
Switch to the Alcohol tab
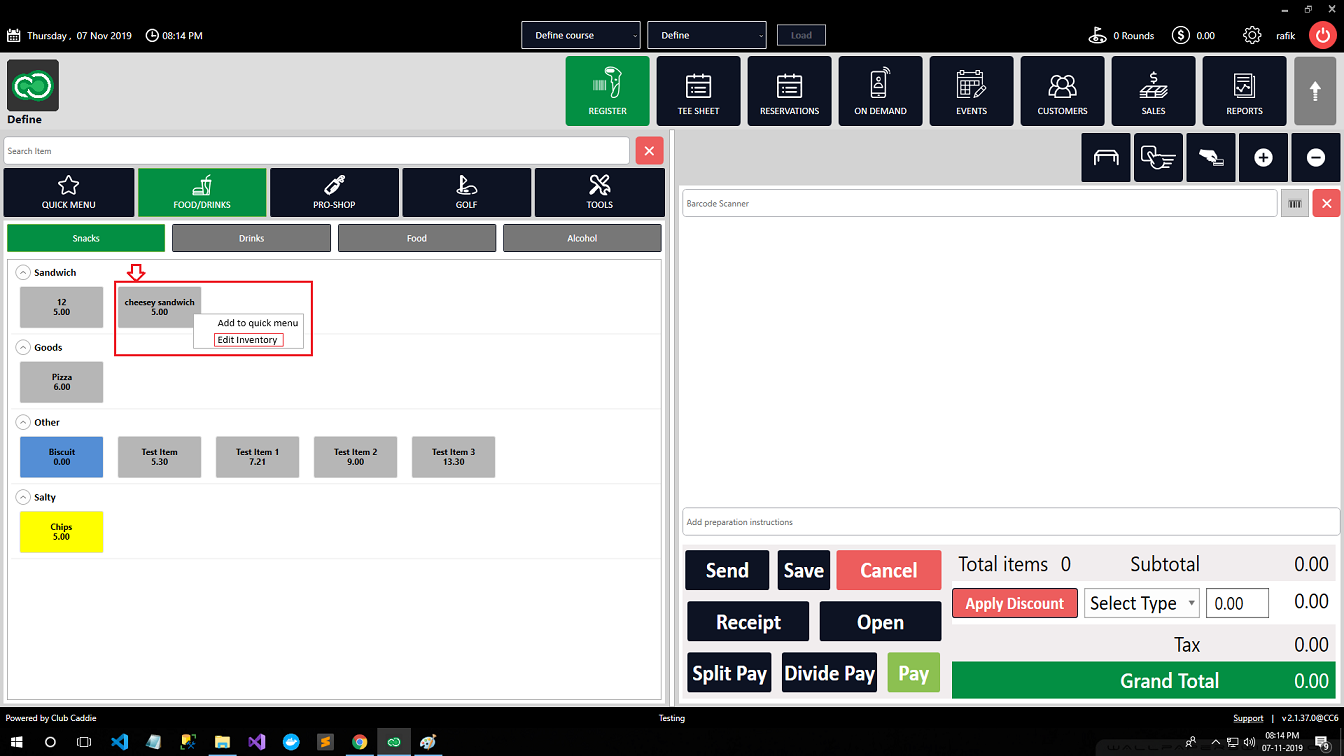(x=582, y=238)
